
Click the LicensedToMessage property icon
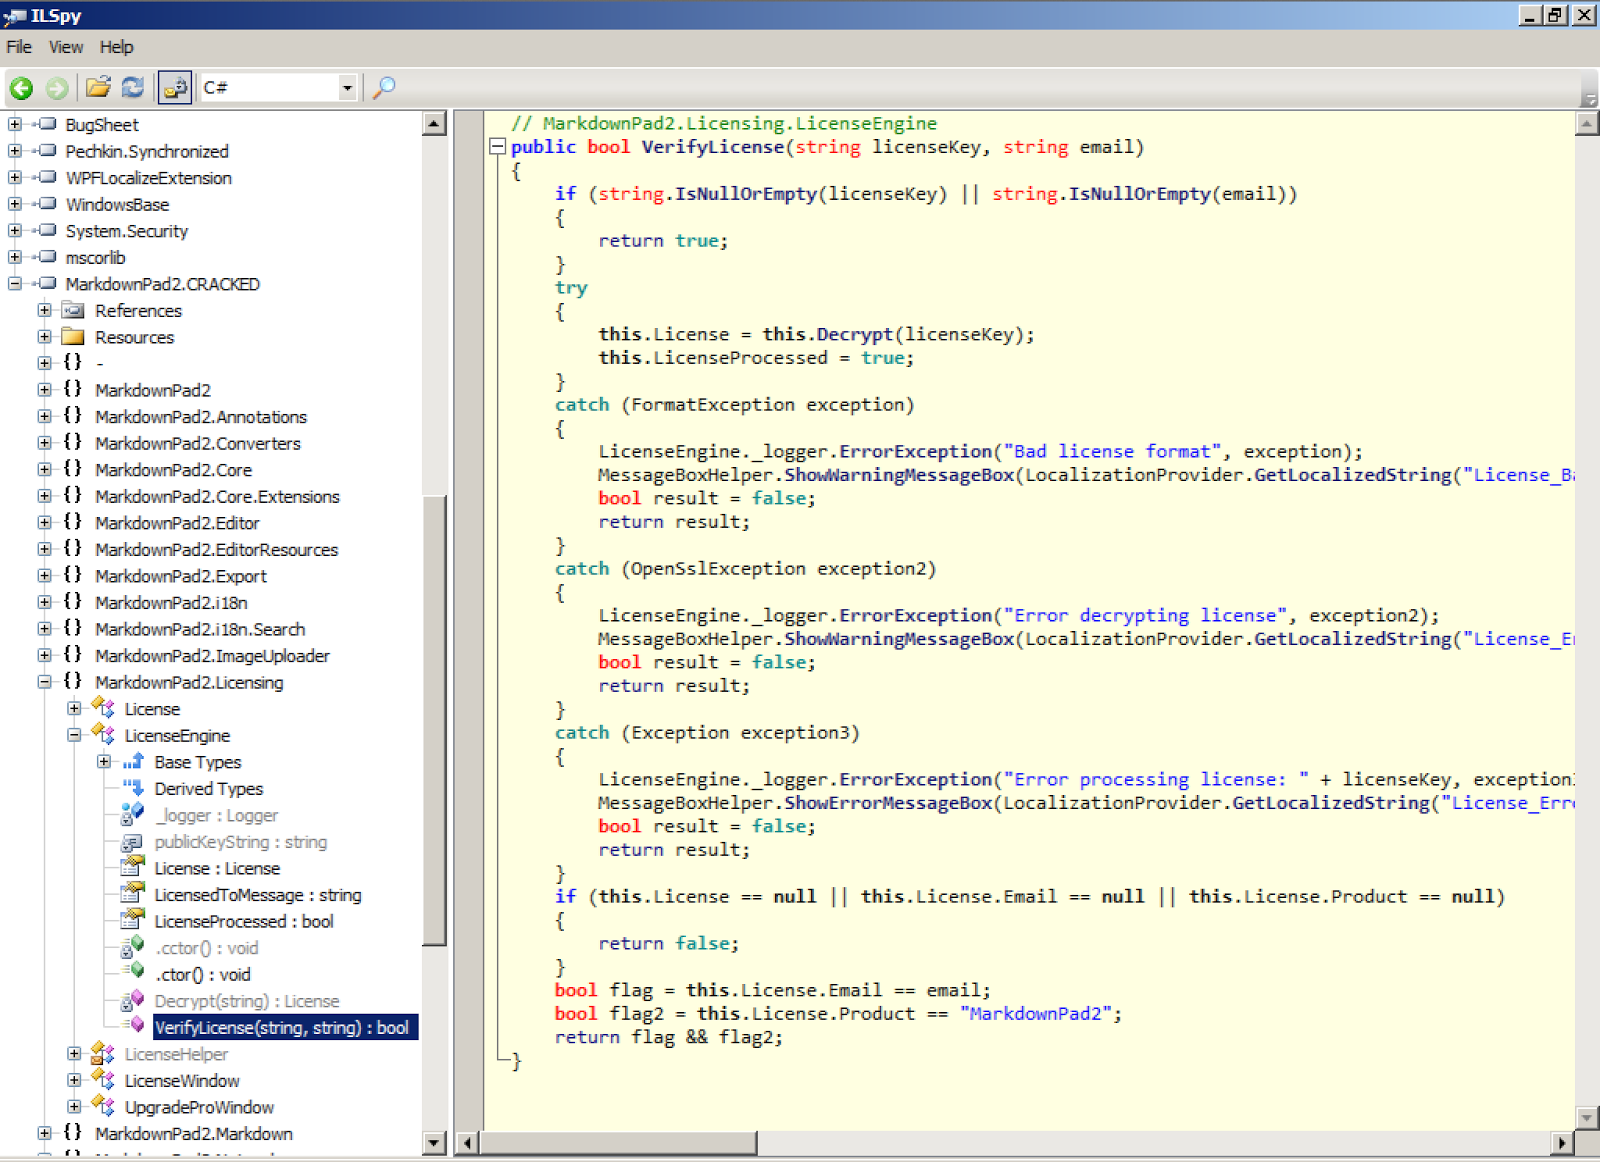(x=133, y=894)
